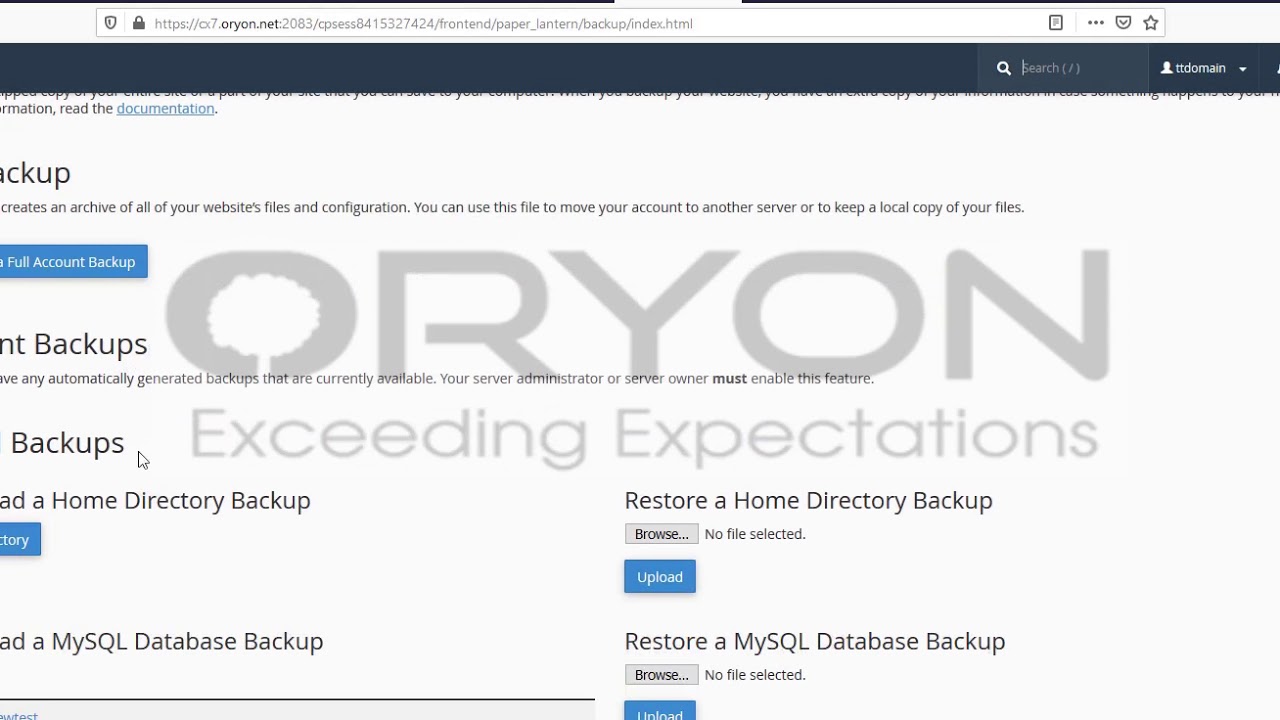Click the Pocket save icon

pos(1123,23)
